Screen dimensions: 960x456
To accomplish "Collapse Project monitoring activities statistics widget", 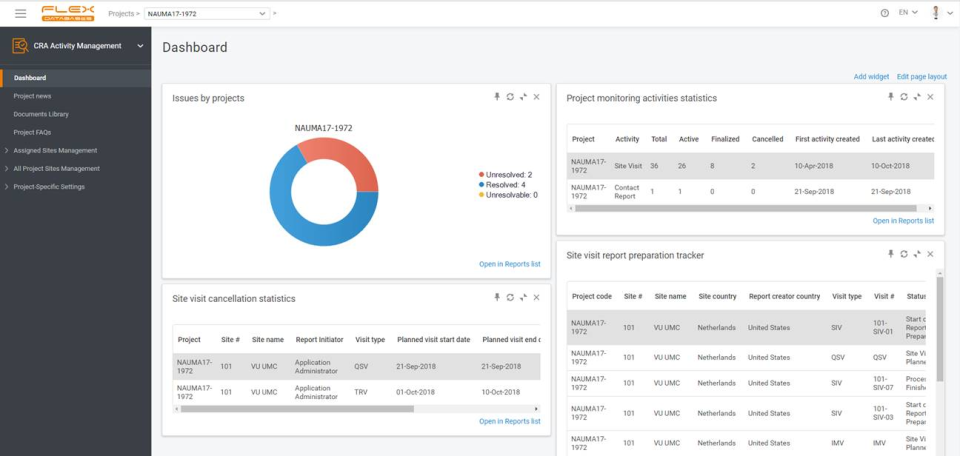I will tap(917, 97).
